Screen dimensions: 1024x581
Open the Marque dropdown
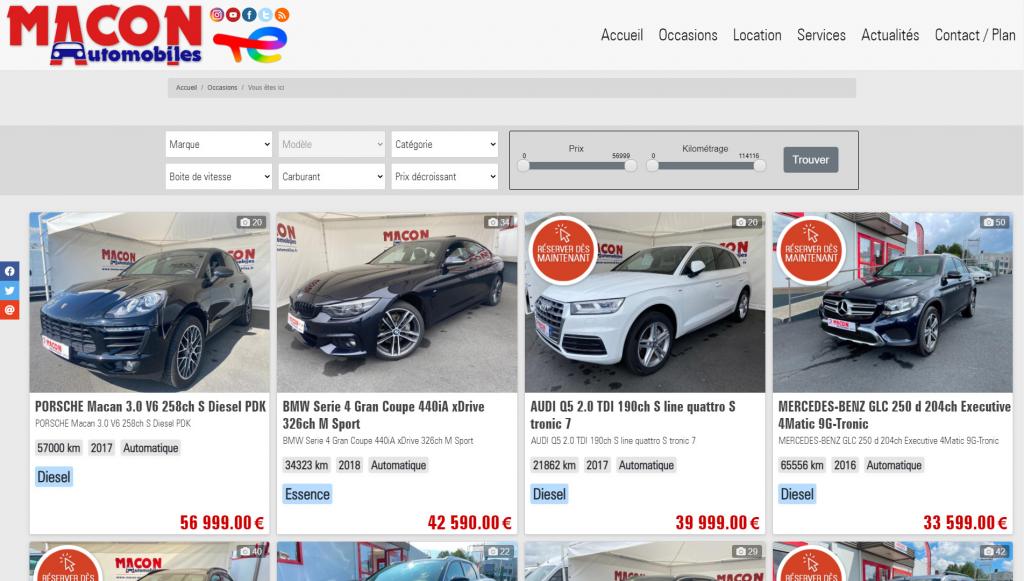point(219,144)
